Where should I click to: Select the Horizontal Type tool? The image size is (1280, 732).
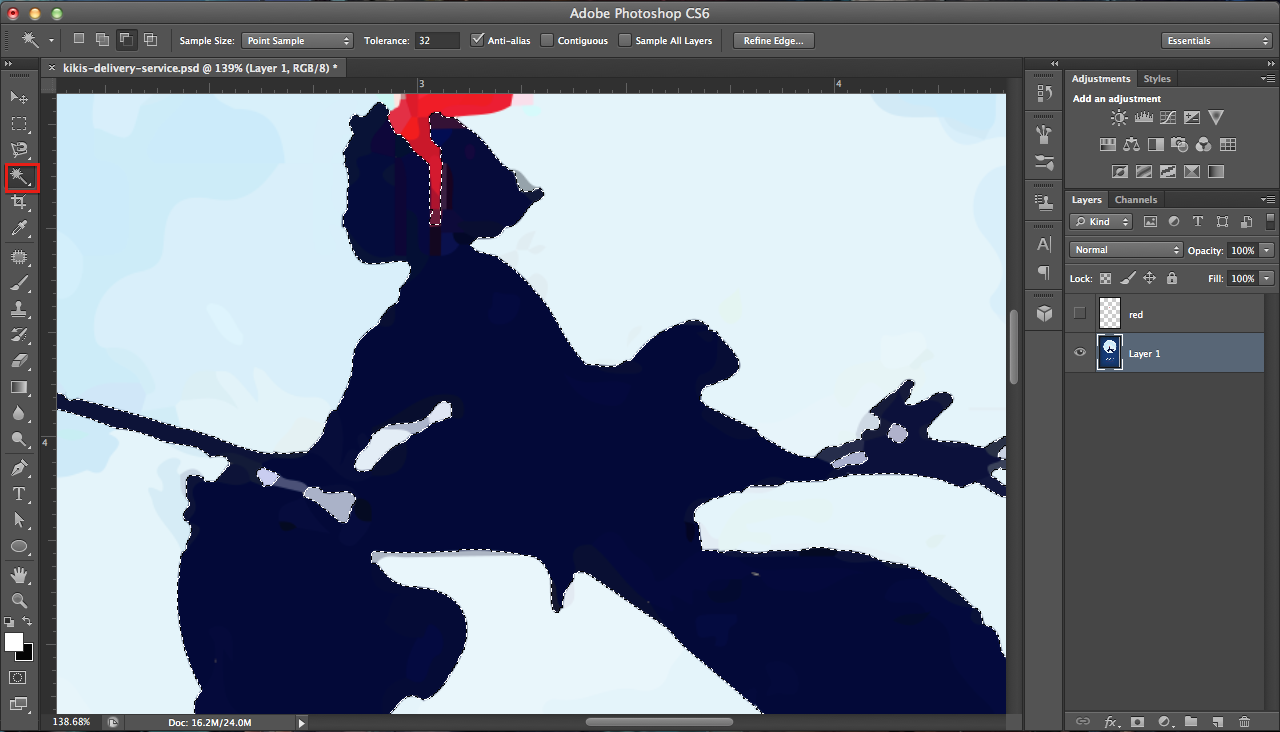19,494
